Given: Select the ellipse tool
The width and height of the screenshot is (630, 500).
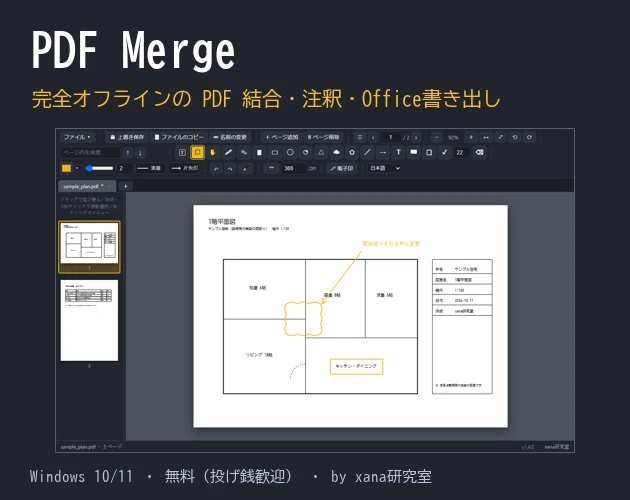Looking at the screenshot, I should (x=290, y=152).
